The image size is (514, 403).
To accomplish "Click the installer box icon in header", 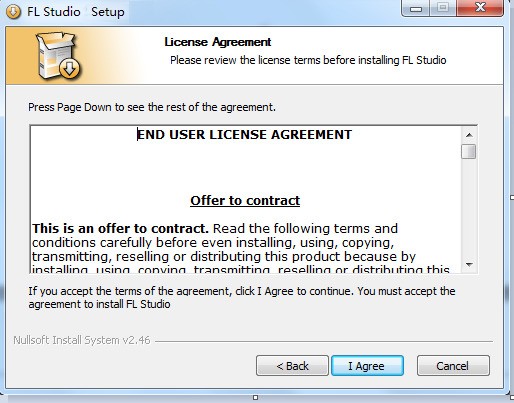I will (58, 56).
